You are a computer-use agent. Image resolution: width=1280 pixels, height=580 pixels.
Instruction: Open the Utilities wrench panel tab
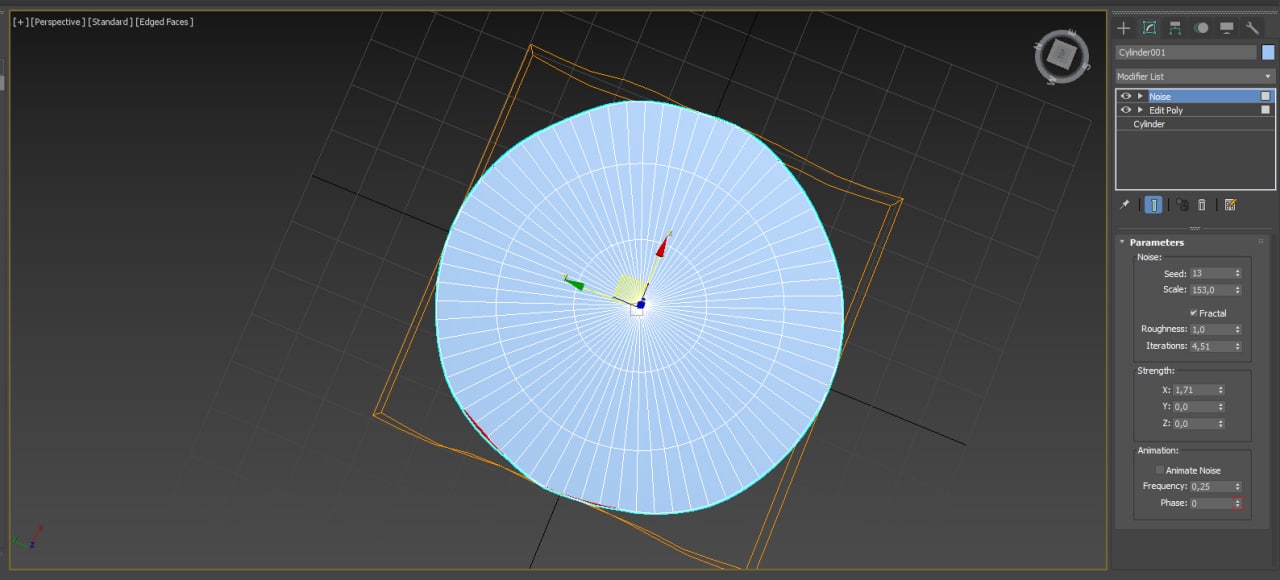click(x=1252, y=28)
